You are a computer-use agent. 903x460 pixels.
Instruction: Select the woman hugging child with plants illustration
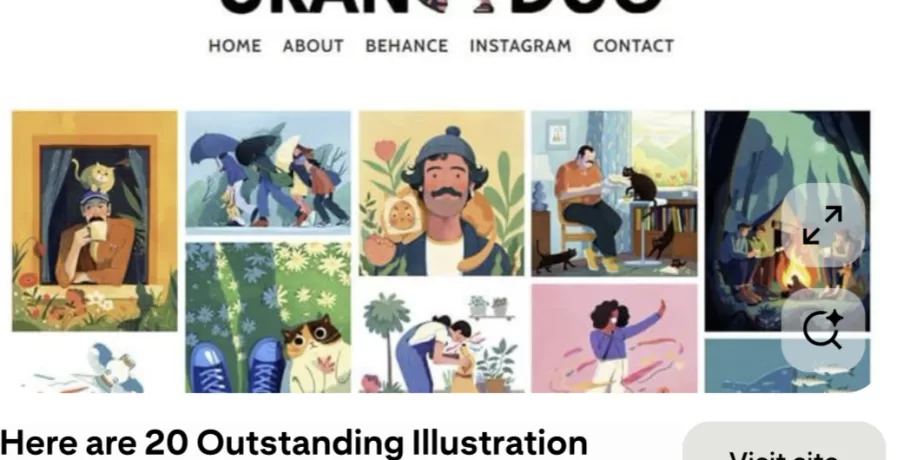442,338
